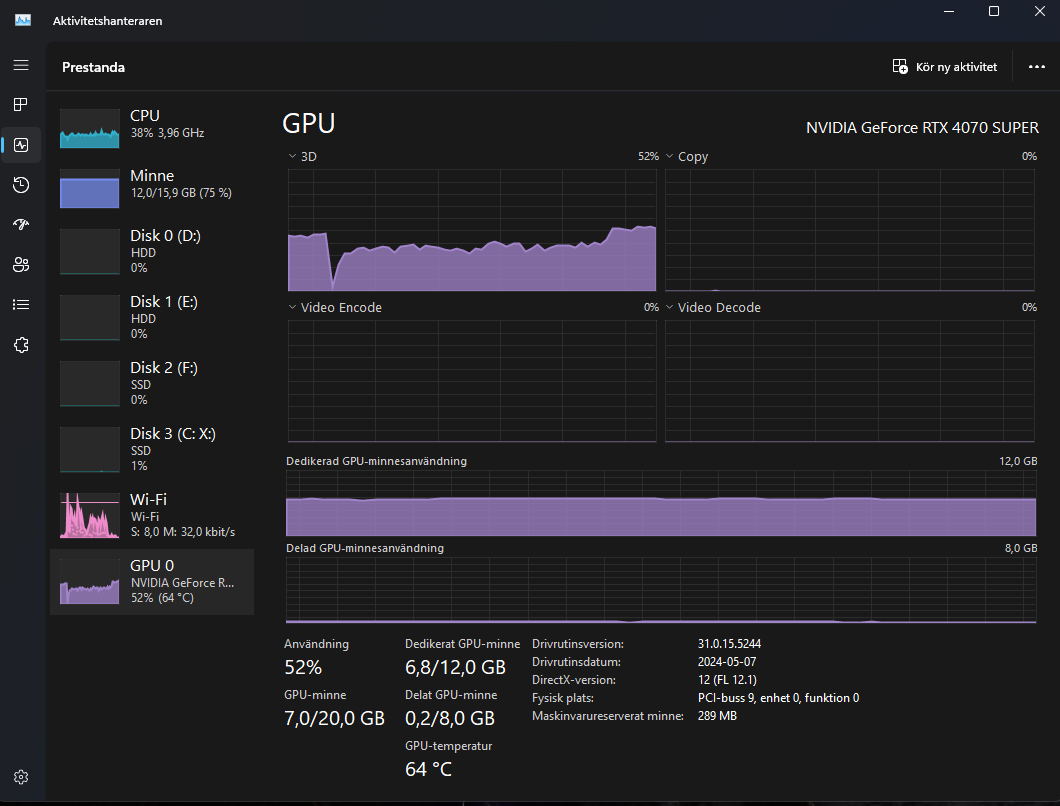This screenshot has height=806, width=1060.
Task: Click Kör ny aktivitet button
Action: click(945, 66)
